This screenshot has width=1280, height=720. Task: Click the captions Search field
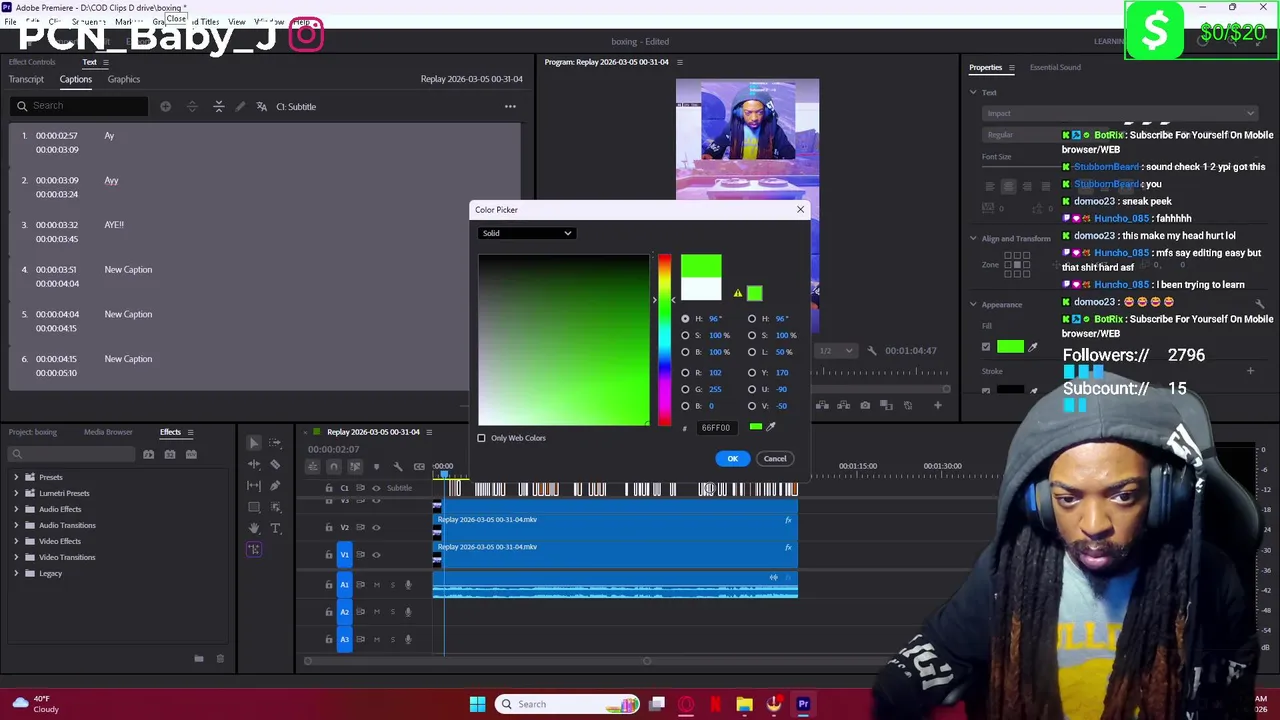point(80,106)
